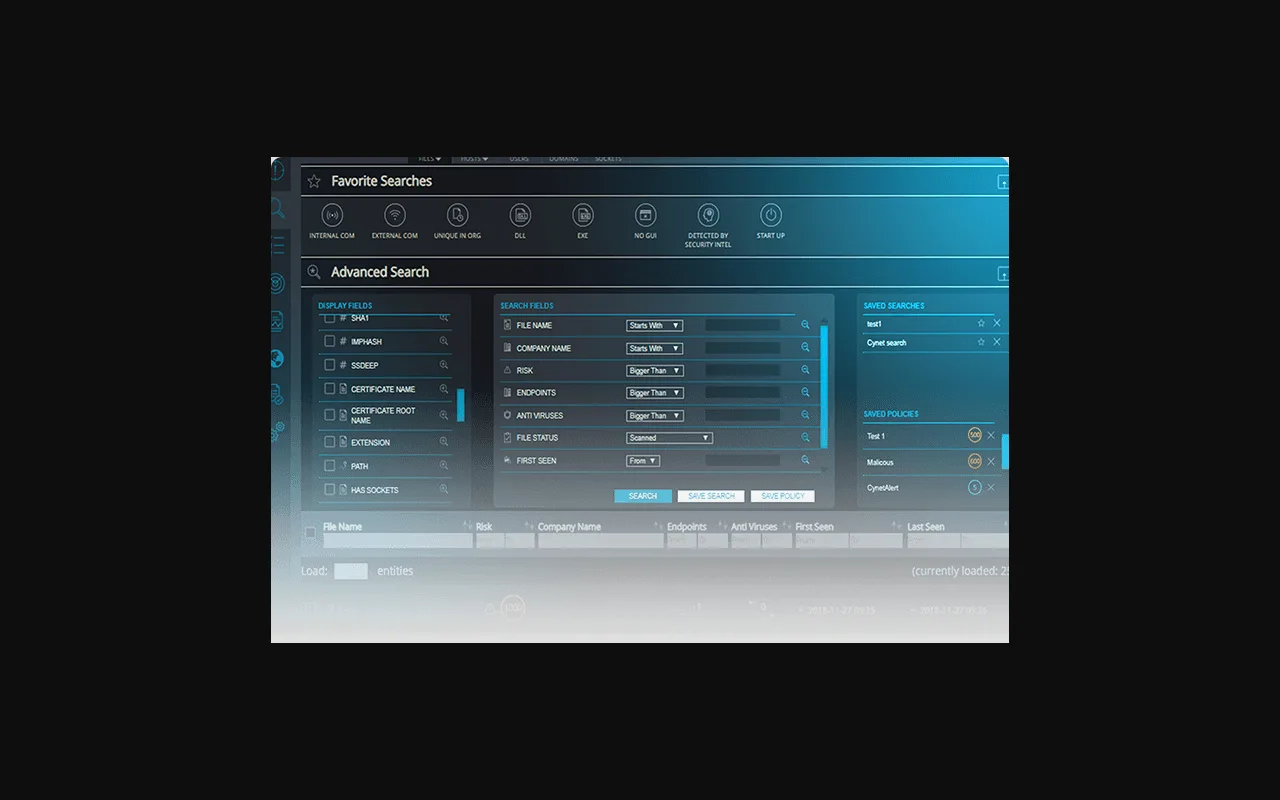
Task: Favorite the test1 saved search star
Action: coord(981,323)
